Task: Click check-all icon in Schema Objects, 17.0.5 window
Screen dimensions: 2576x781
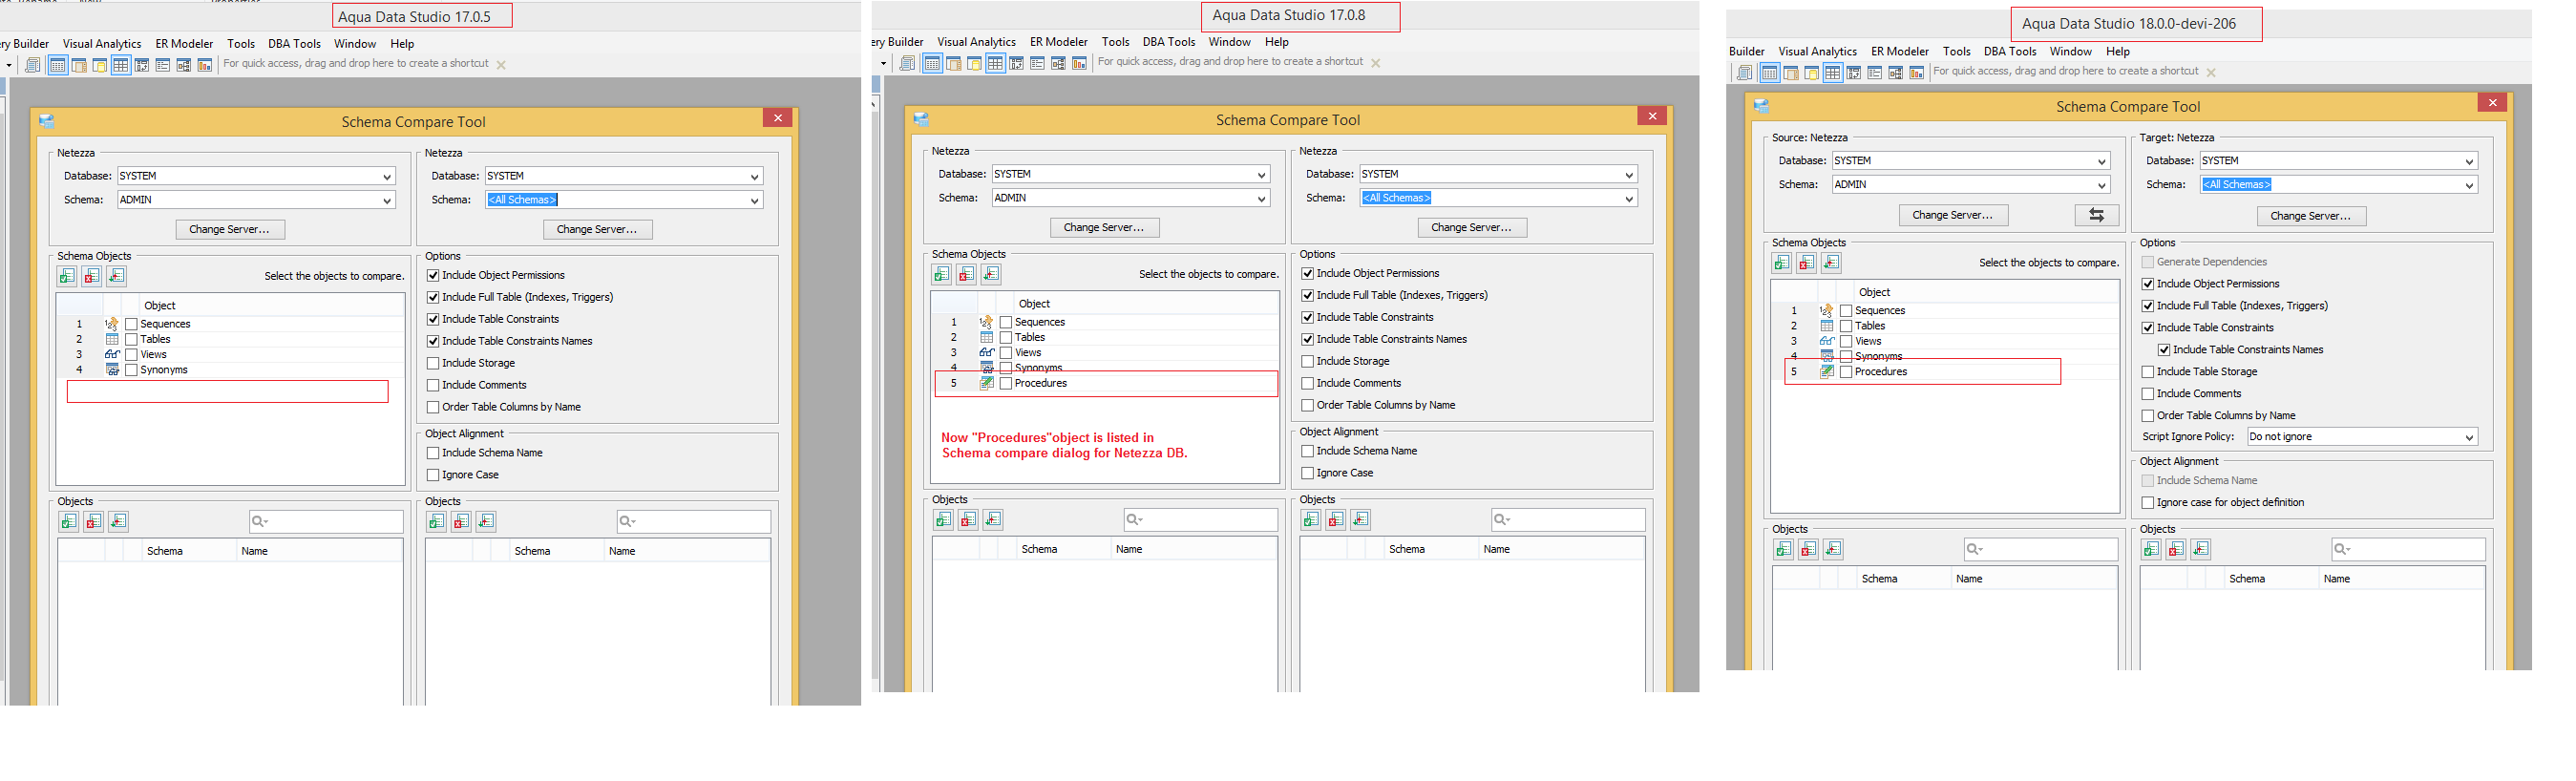Action: [x=67, y=276]
